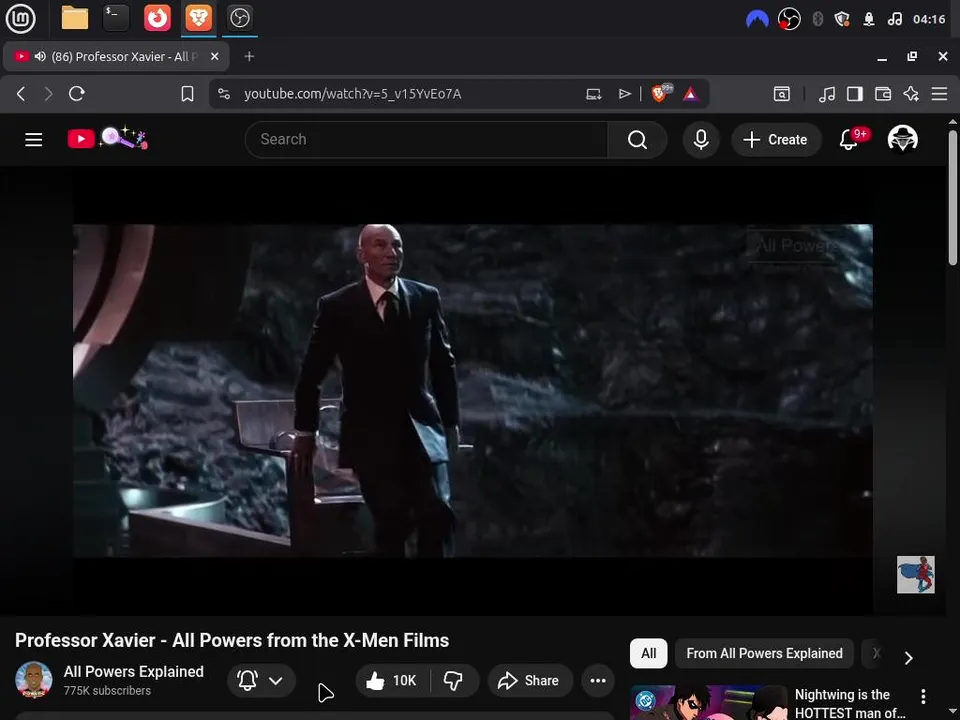Open Nightwing is the HOTTEST video title
This screenshot has height=720, width=960.
[x=850, y=703]
